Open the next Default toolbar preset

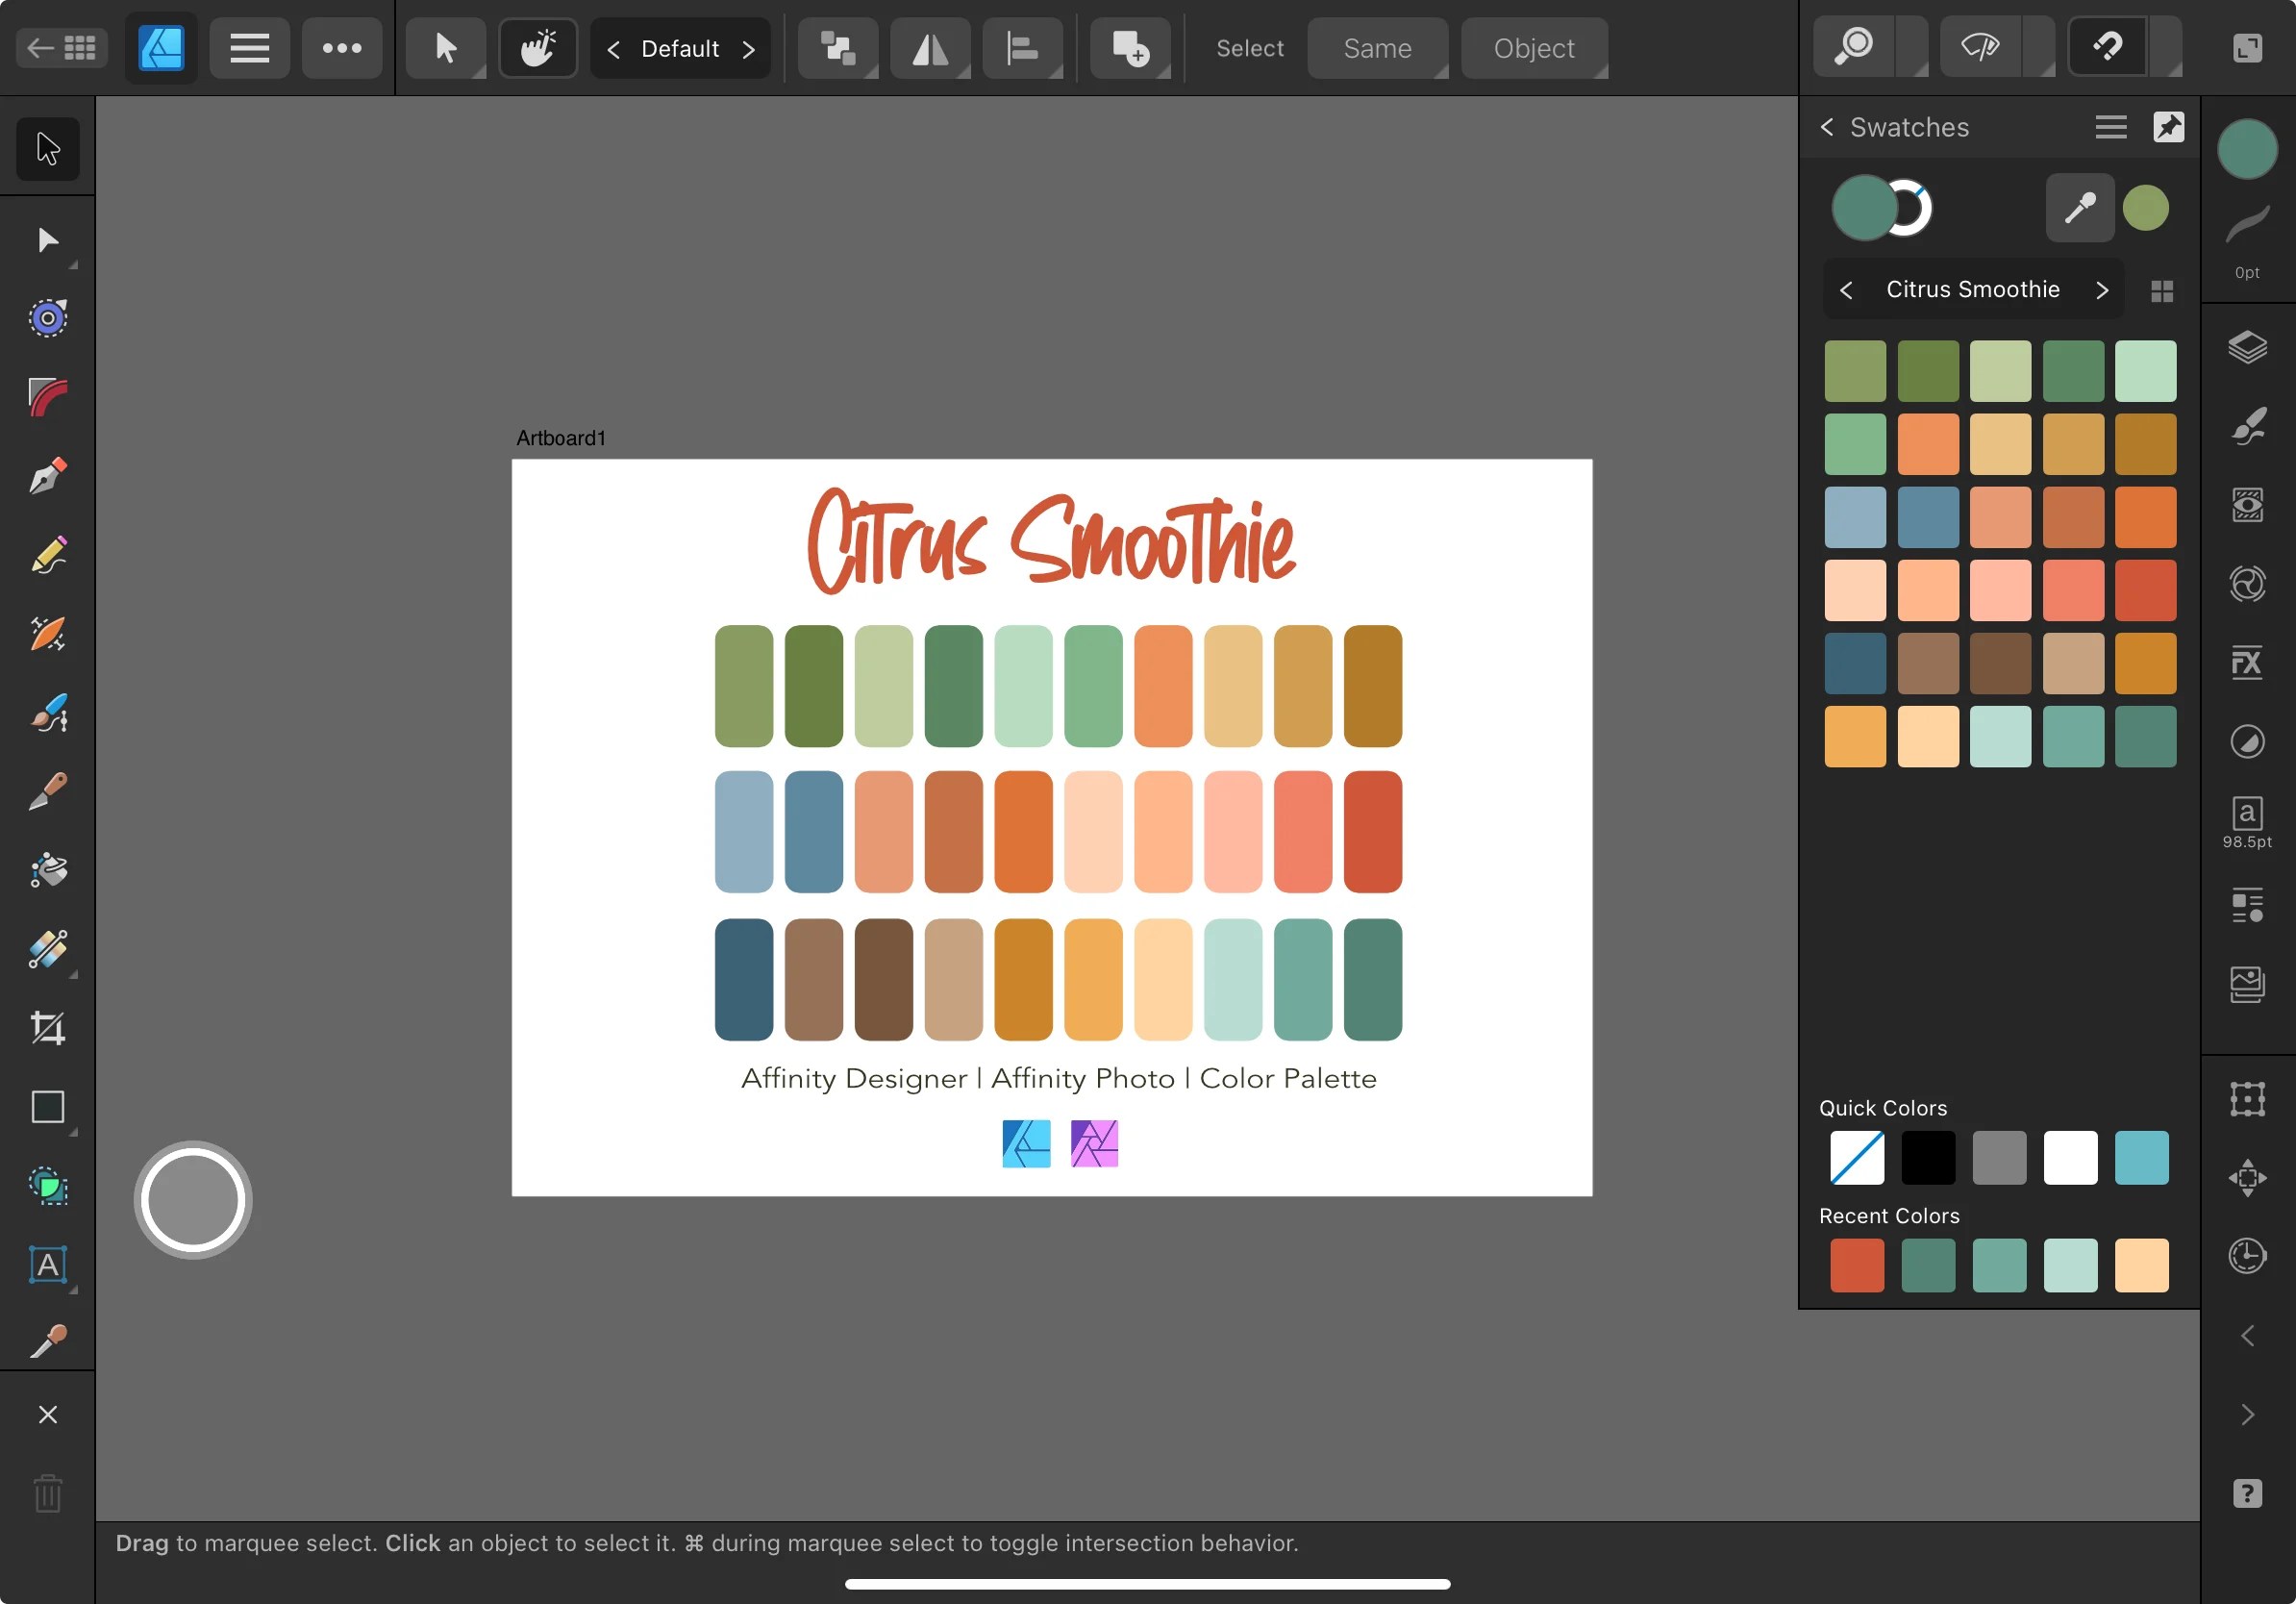click(751, 48)
